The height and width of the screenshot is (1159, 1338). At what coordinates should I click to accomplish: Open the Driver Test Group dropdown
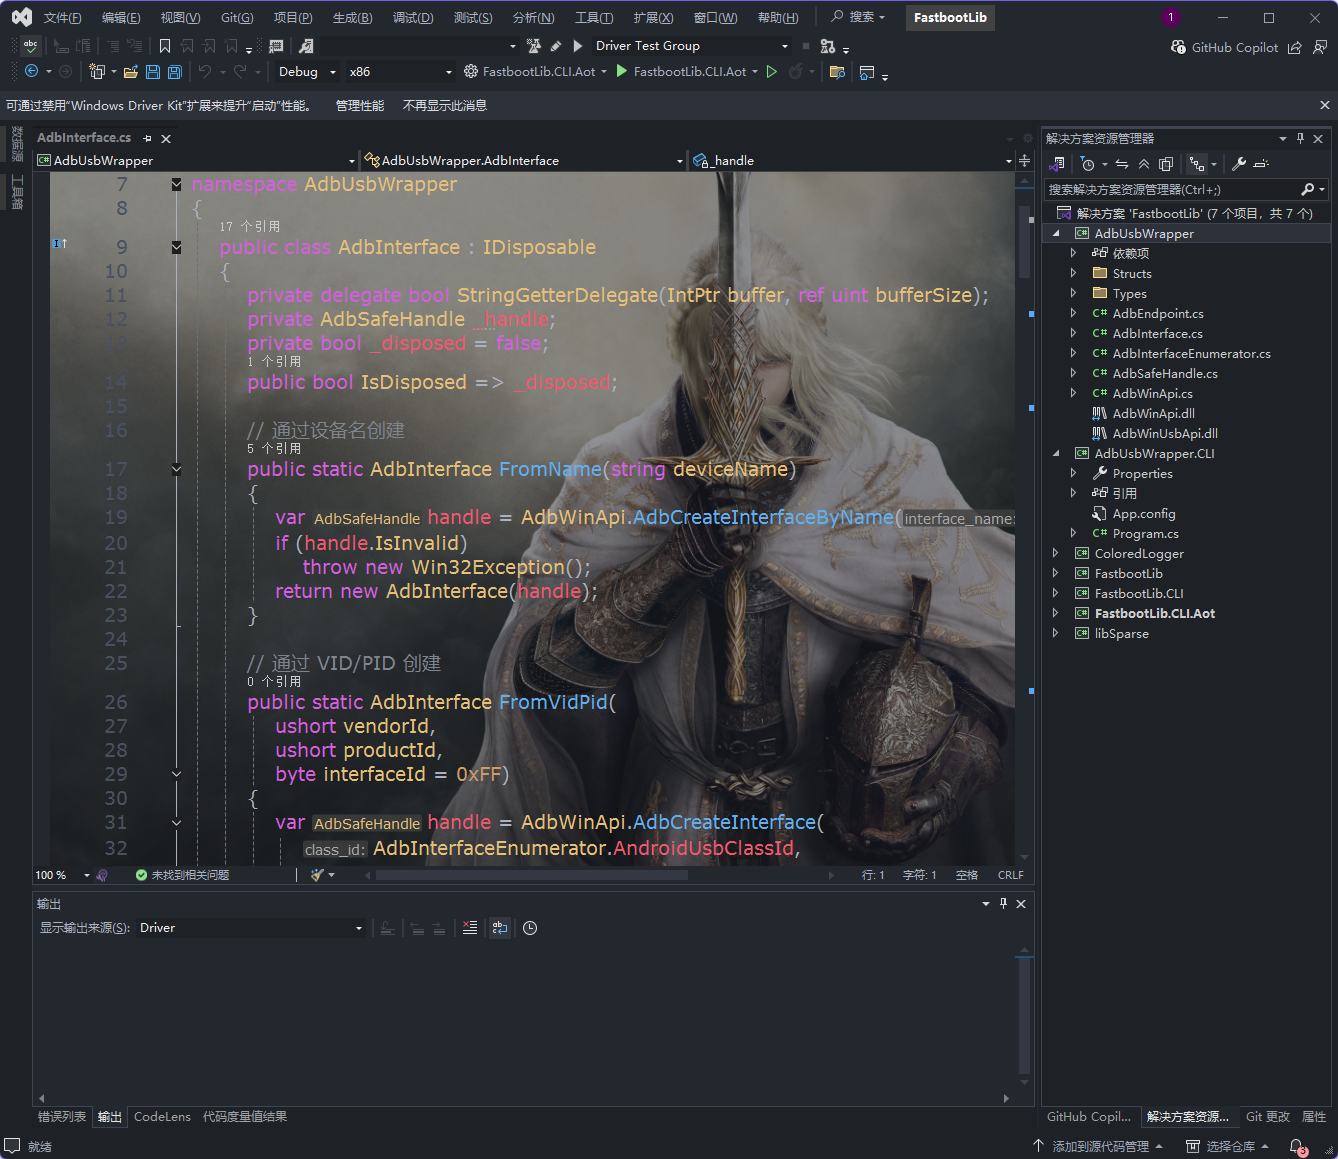786,45
